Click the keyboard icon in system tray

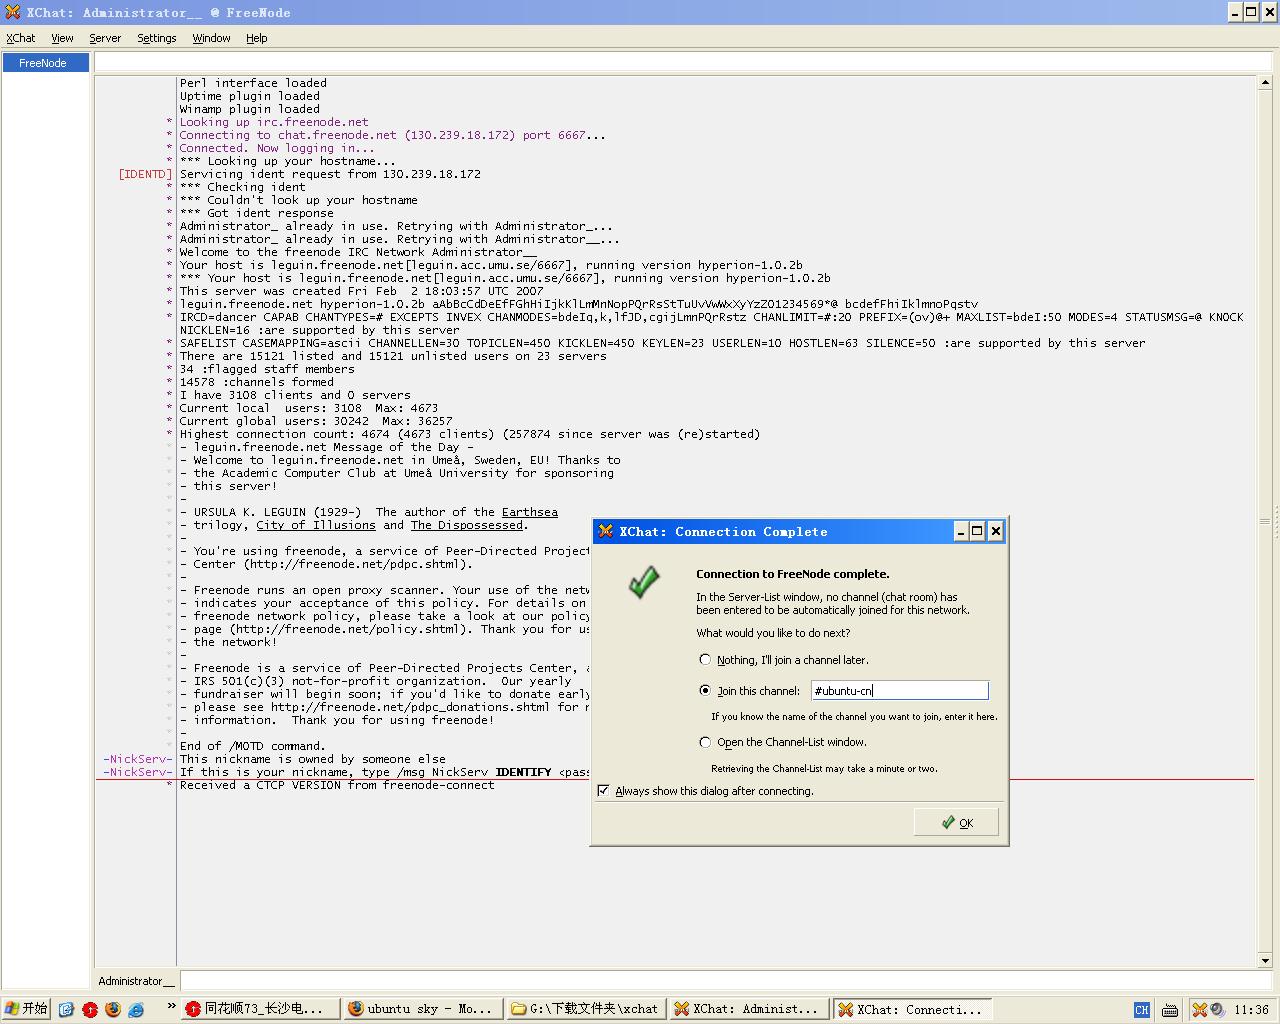(x=1169, y=1010)
